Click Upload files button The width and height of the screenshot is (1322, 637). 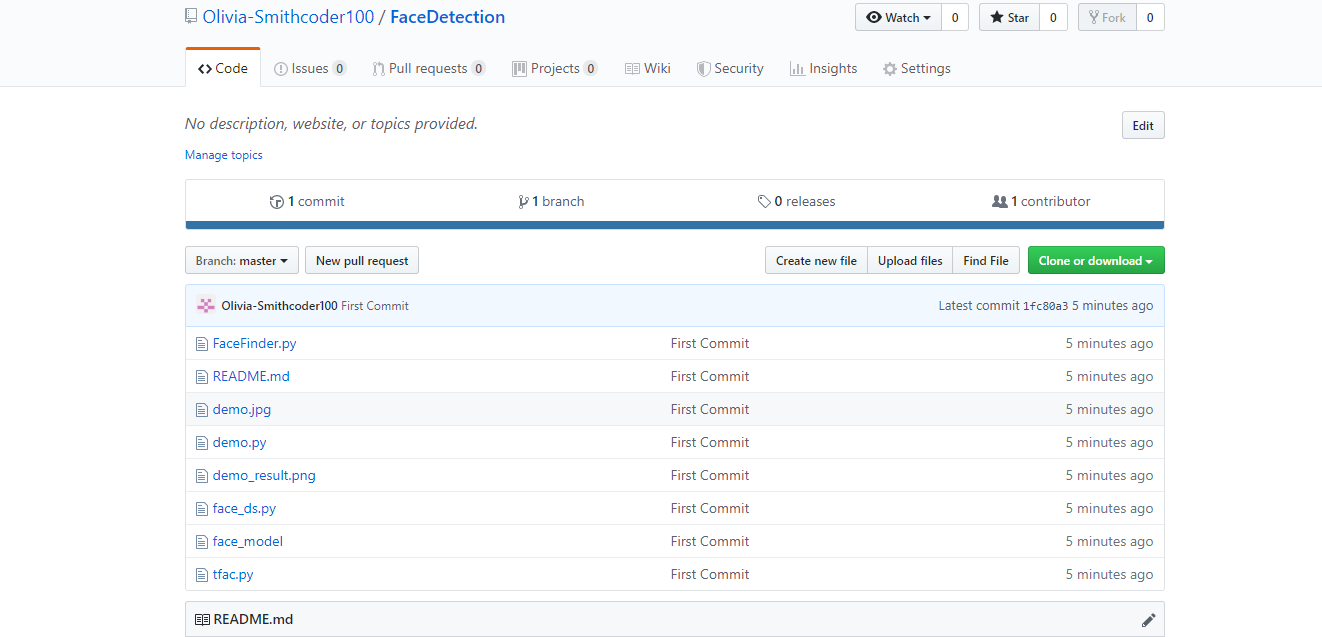point(910,260)
